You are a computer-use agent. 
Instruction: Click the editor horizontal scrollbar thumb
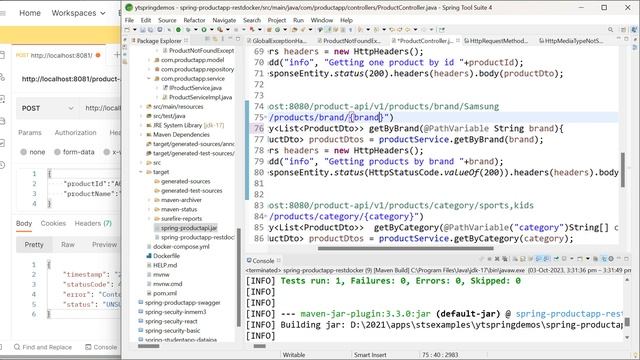pyautogui.click(x=405, y=248)
